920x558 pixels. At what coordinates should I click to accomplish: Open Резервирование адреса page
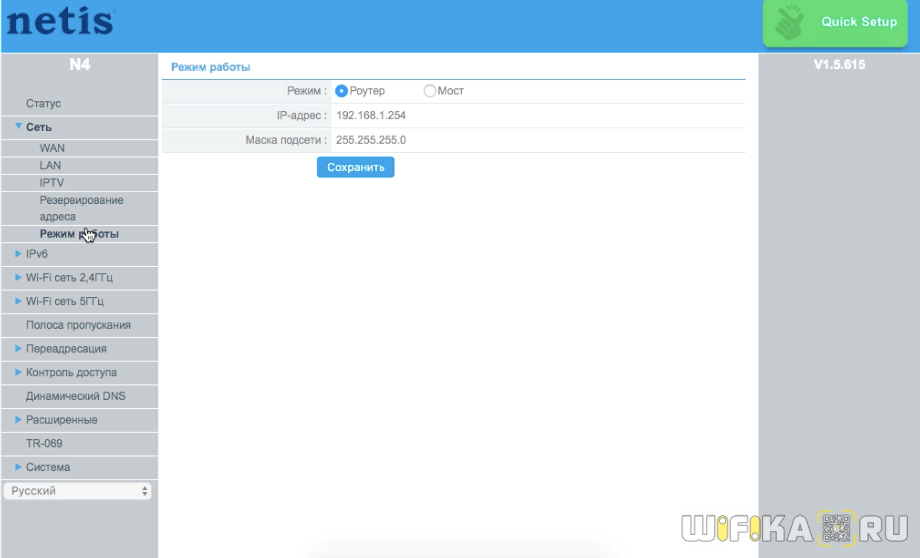80,208
